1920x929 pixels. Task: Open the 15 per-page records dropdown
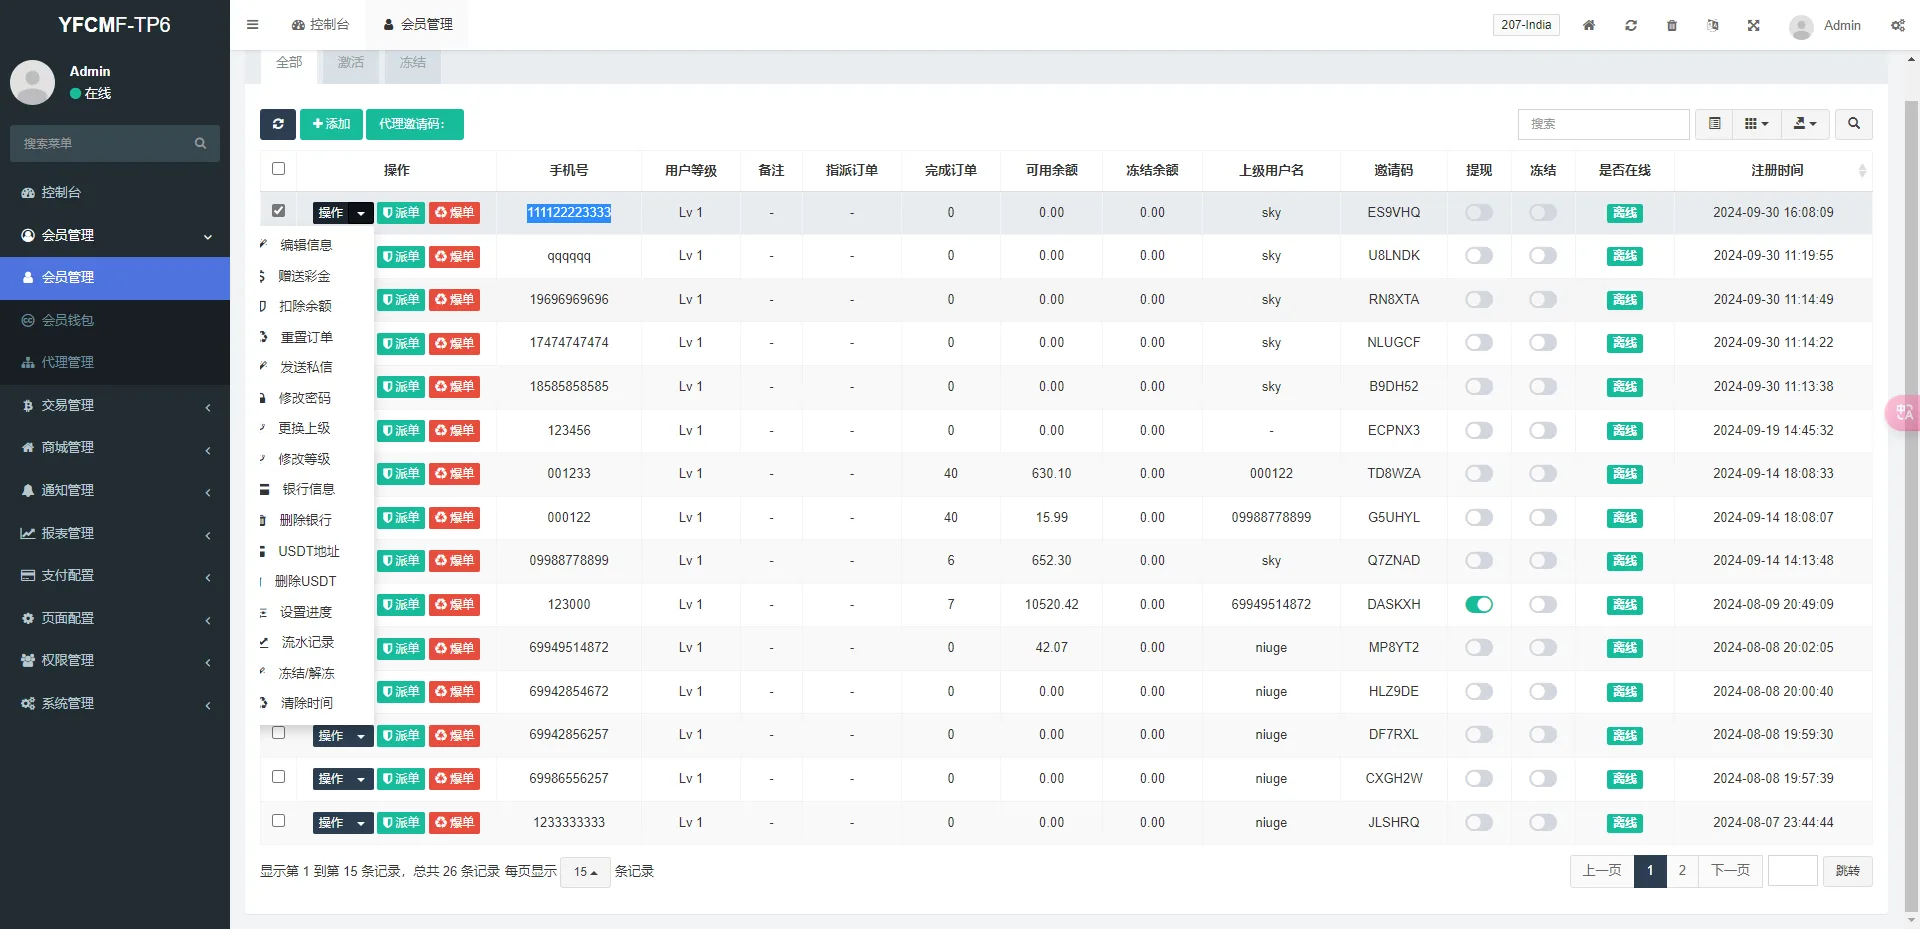tap(585, 872)
